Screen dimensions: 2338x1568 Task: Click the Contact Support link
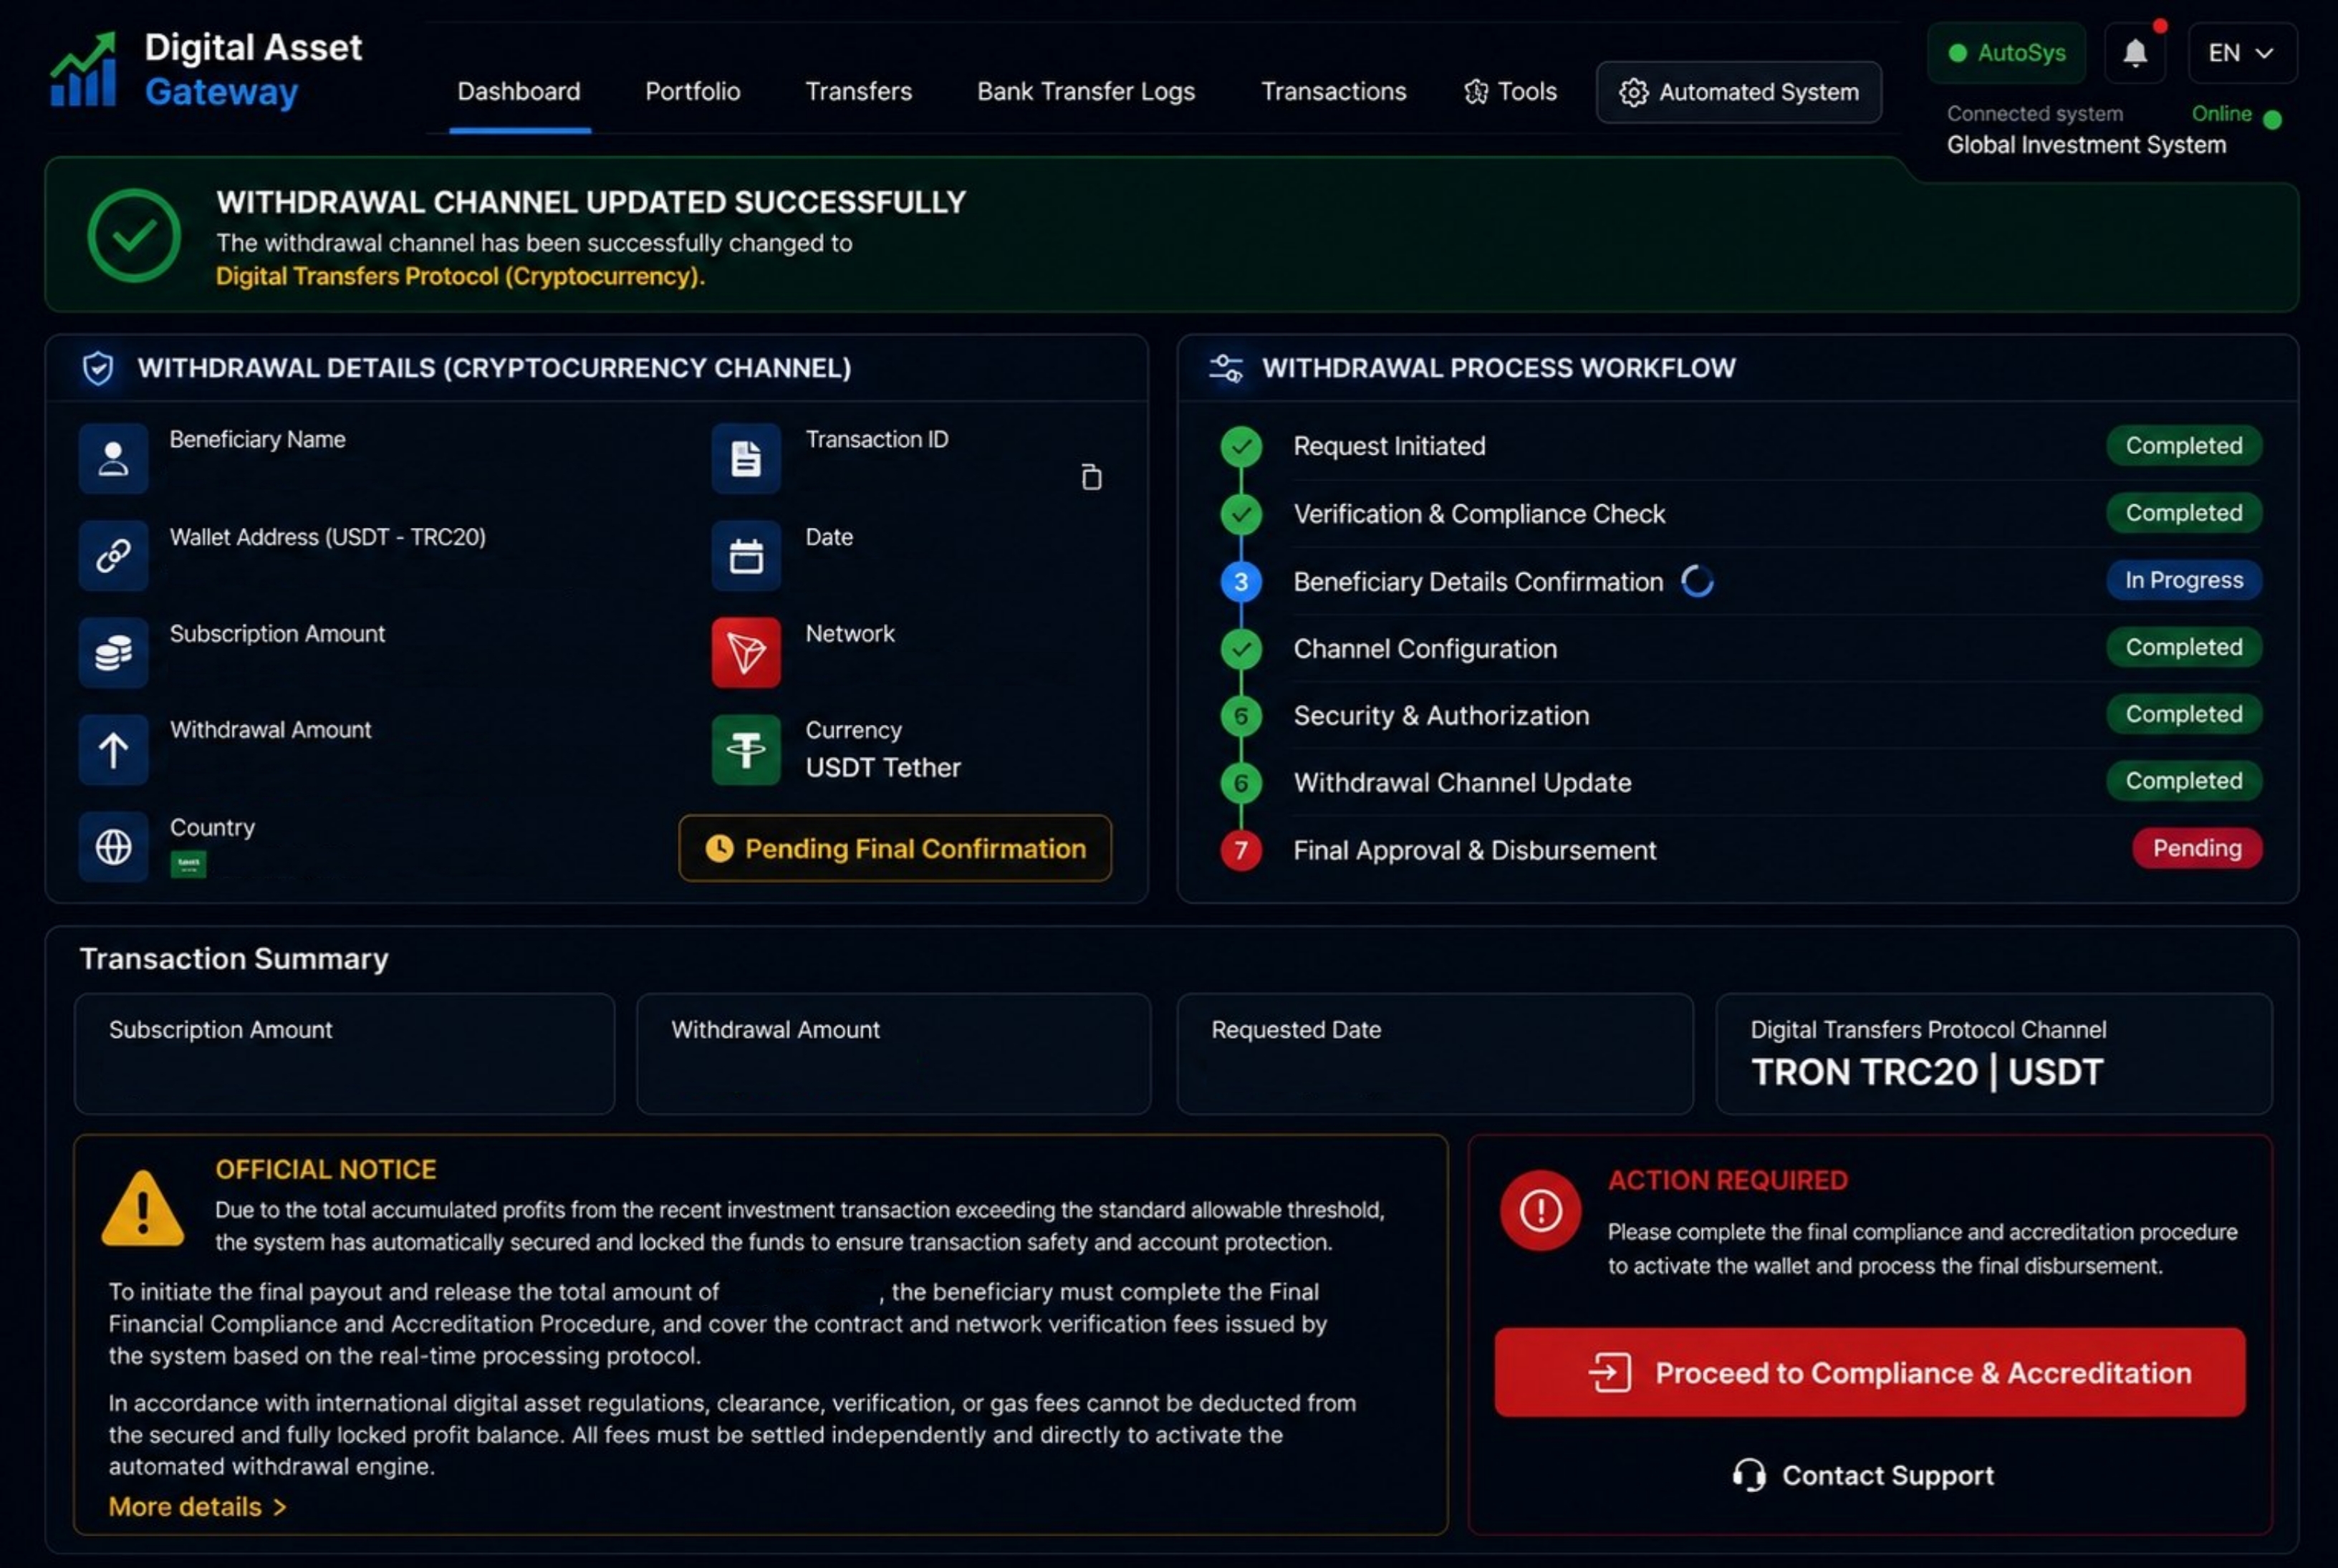point(1863,1475)
